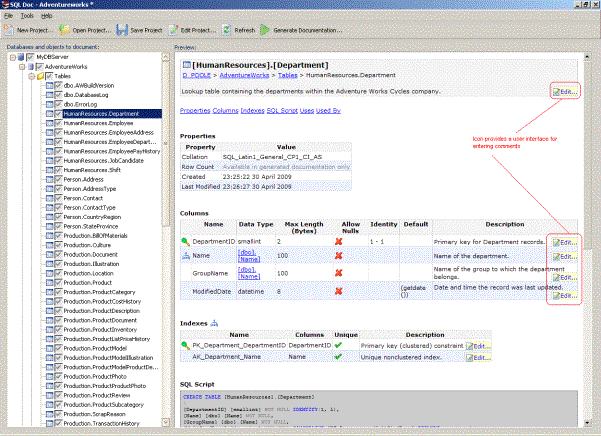
Task: Uncheck the dbo.AWBuildVersion table checkbox
Action: tap(58, 85)
